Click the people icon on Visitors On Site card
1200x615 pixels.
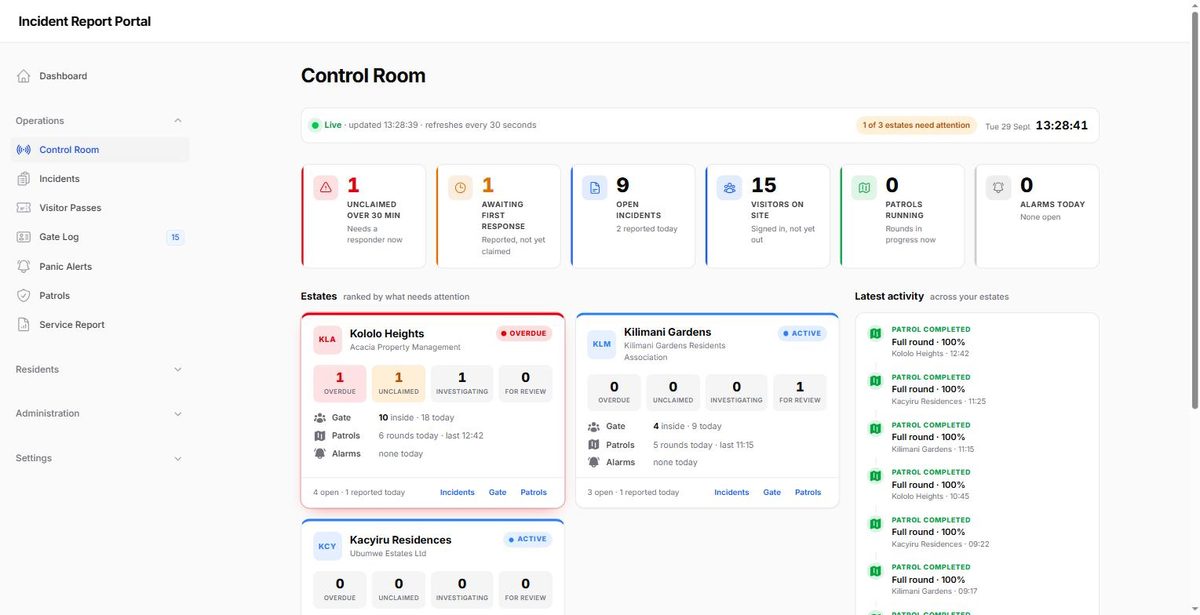click(x=730, y=188)
